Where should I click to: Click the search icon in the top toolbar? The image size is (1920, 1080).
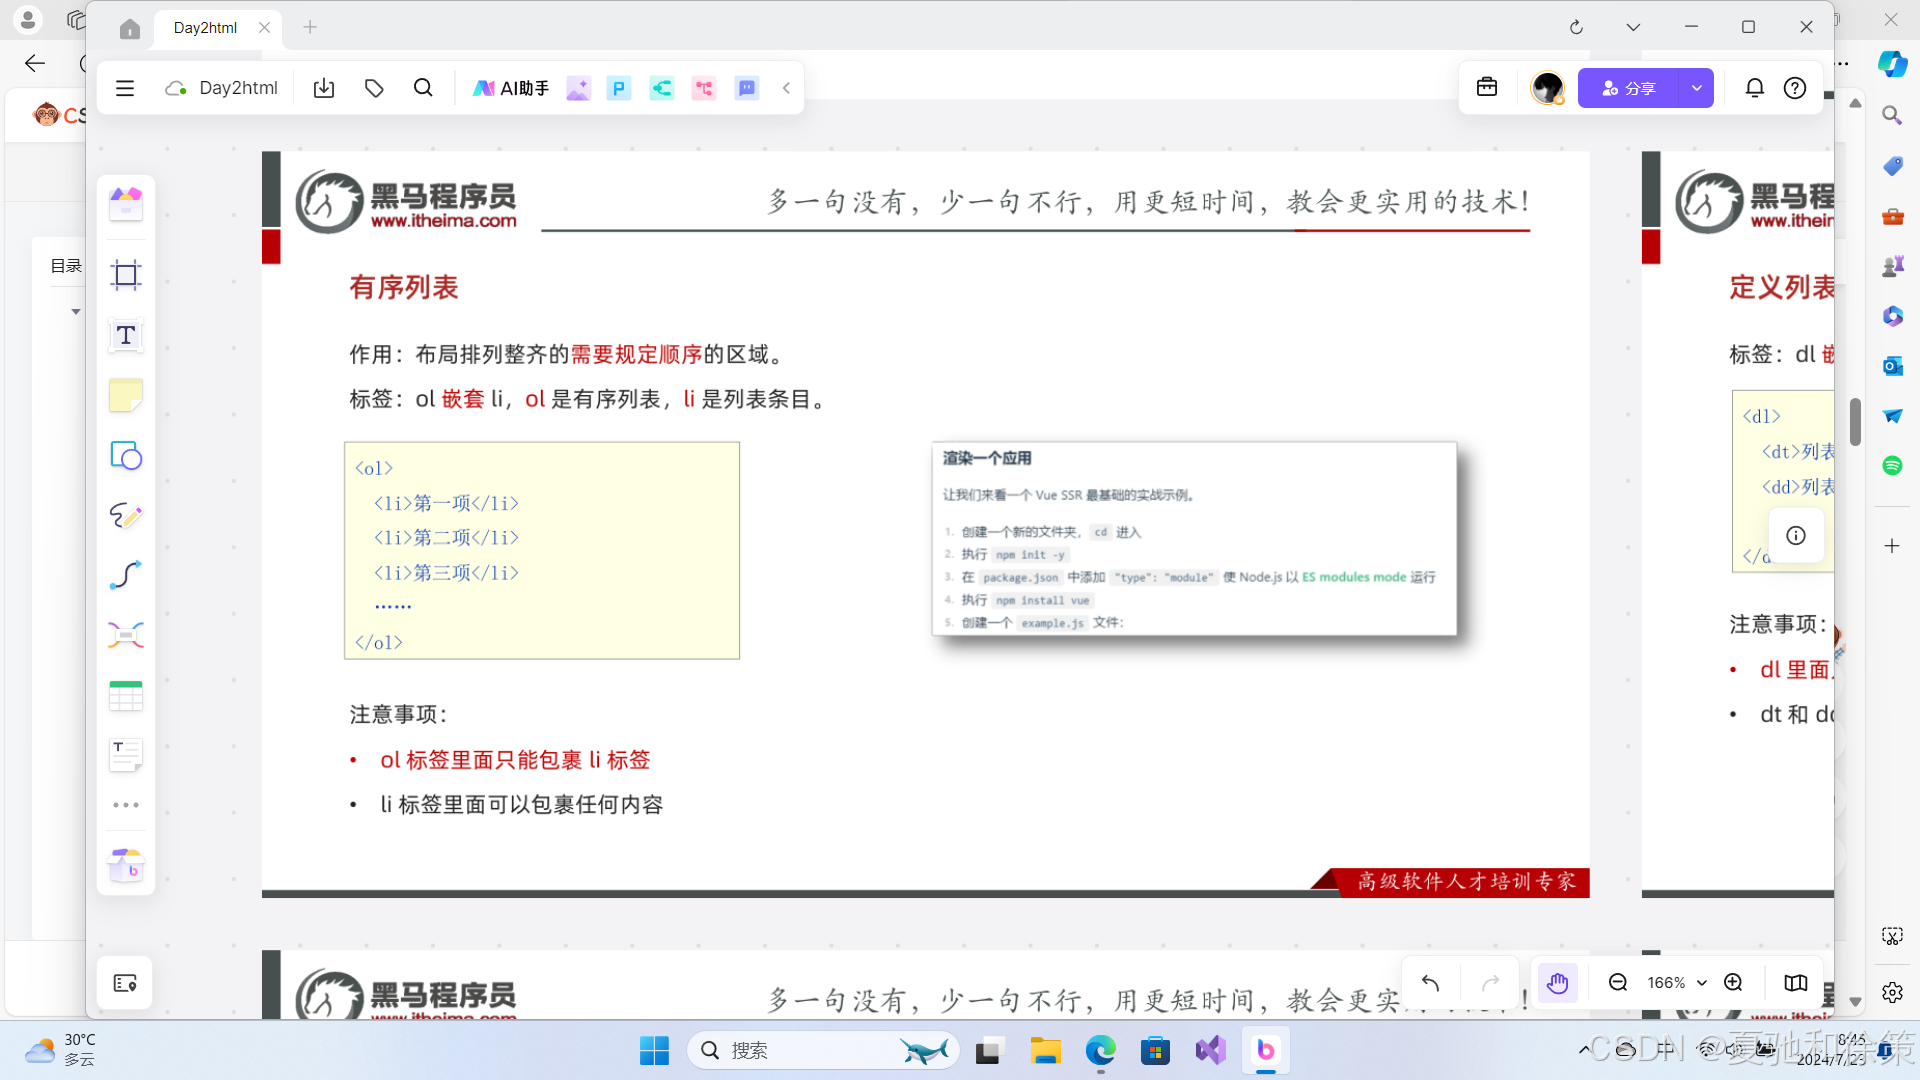tap(423, 88)
